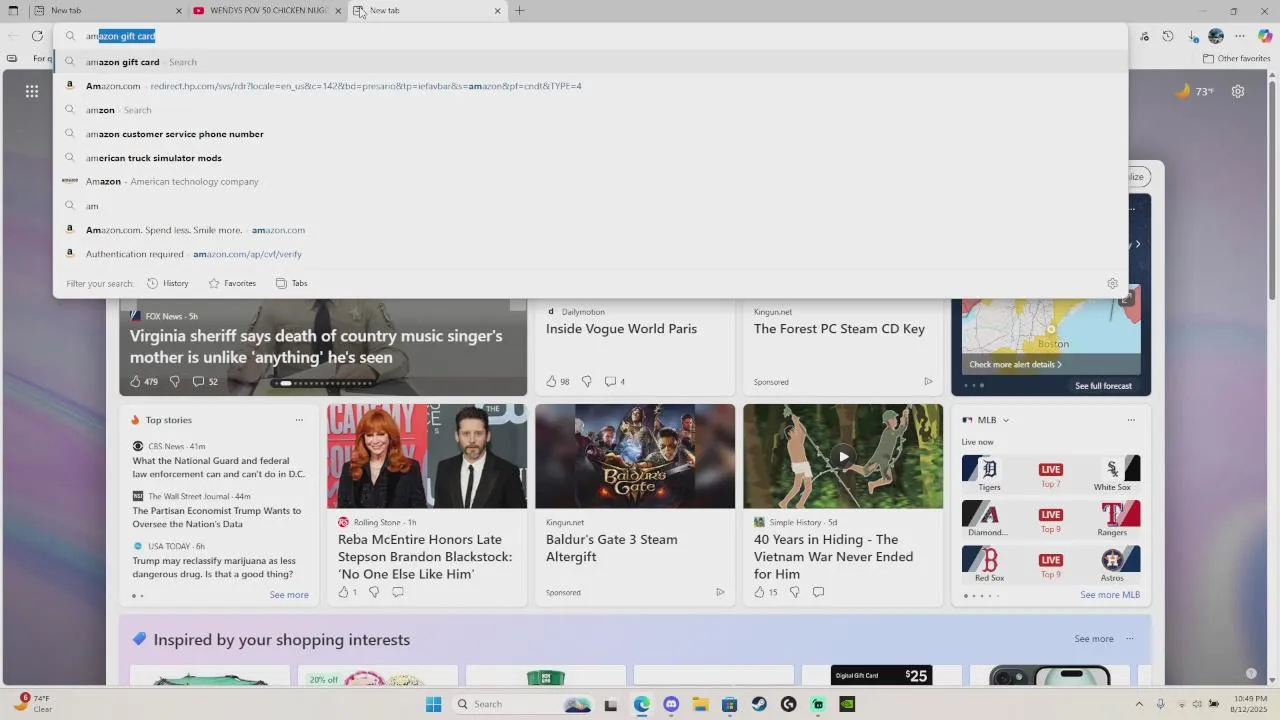Open the History toolbar icon
Image resolution: width=1280 pixels, height=720 pixels.
click(1168, 36)
